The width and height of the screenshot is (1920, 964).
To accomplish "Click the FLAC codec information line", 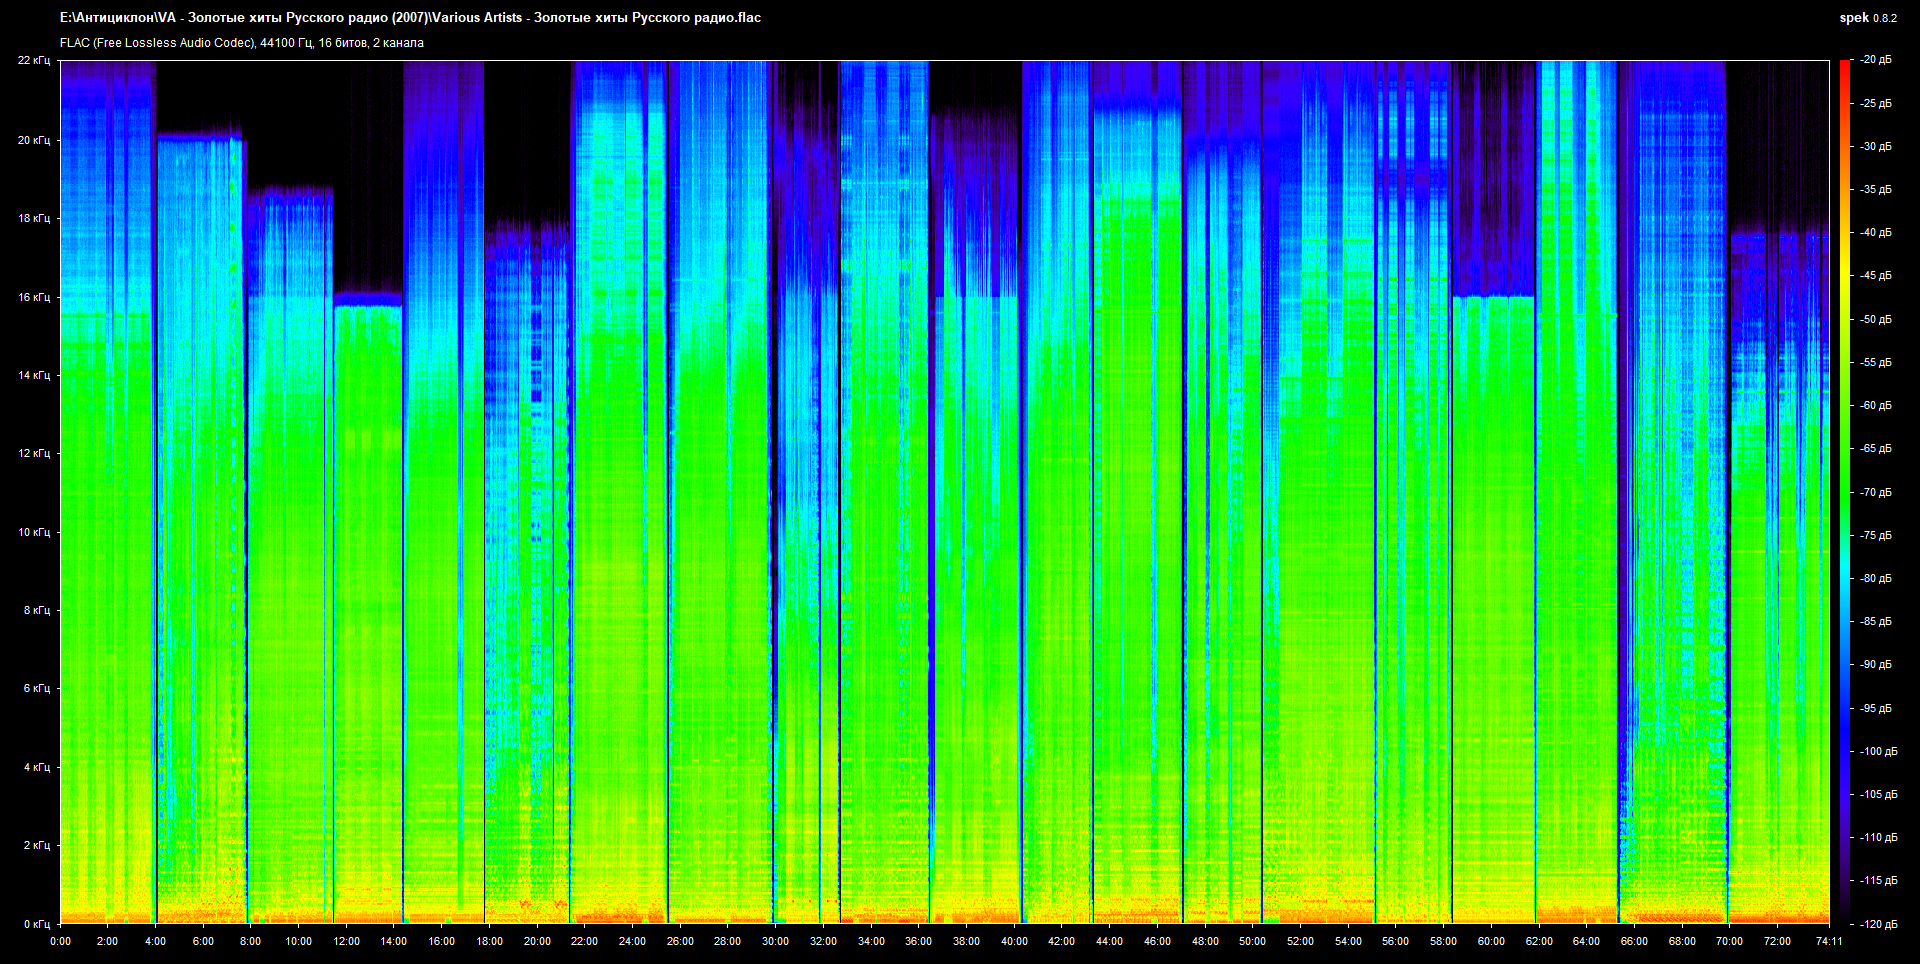I will [x=242, y=43].
